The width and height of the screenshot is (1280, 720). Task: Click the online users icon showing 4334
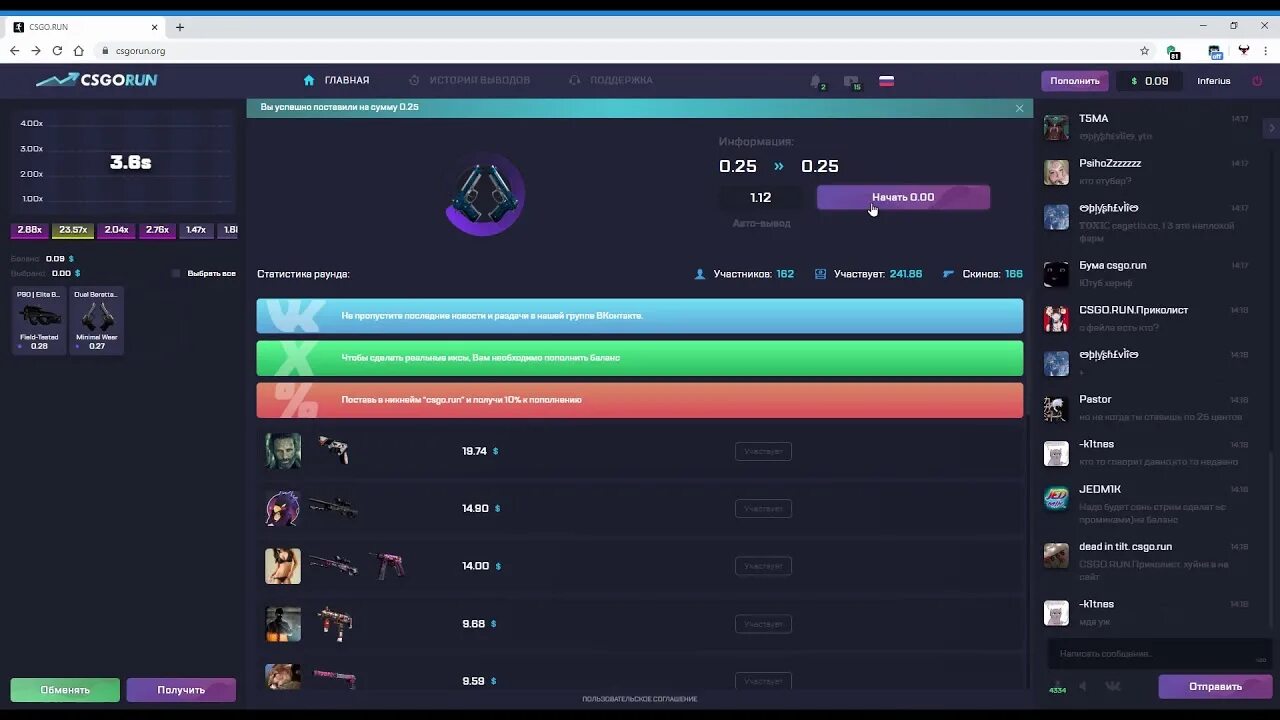pos(1057,686)
